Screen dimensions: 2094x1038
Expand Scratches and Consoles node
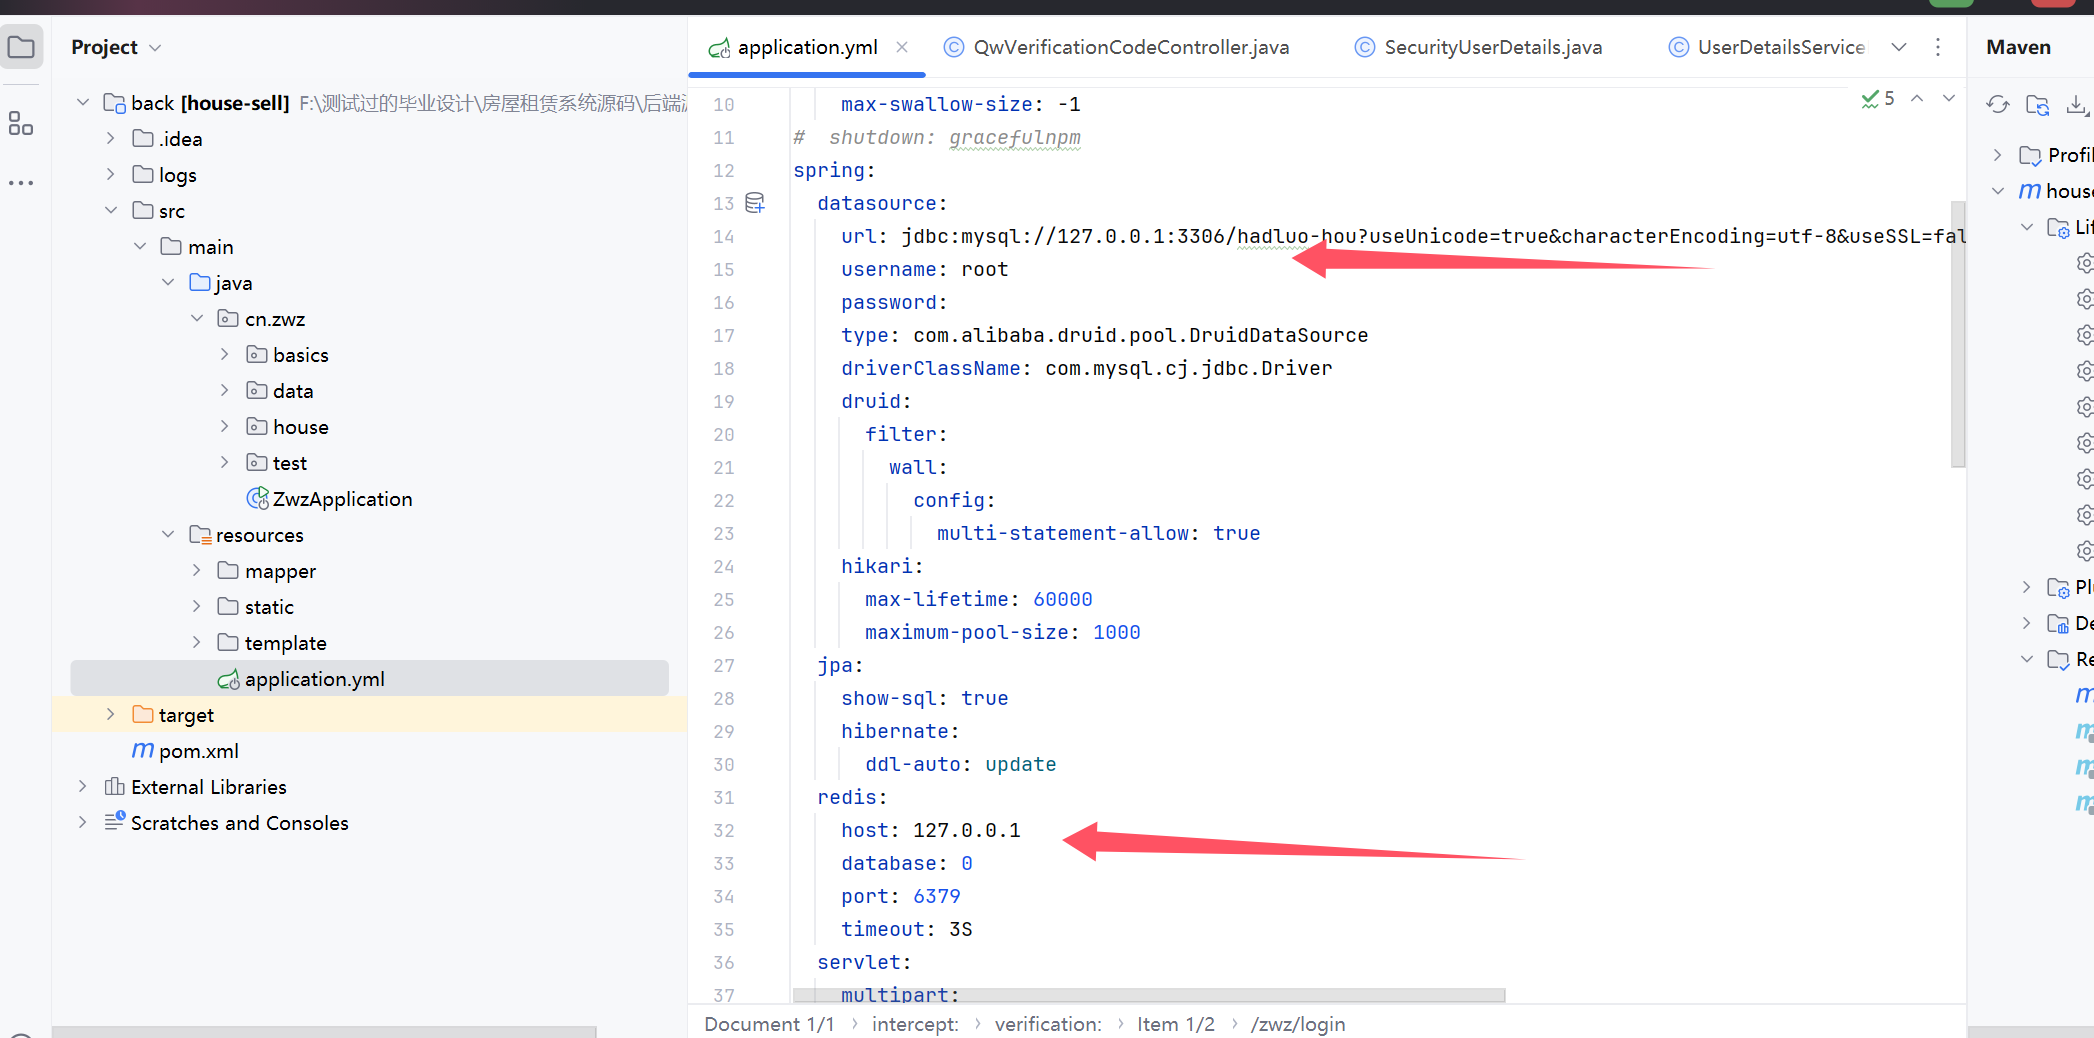(83, 822)
